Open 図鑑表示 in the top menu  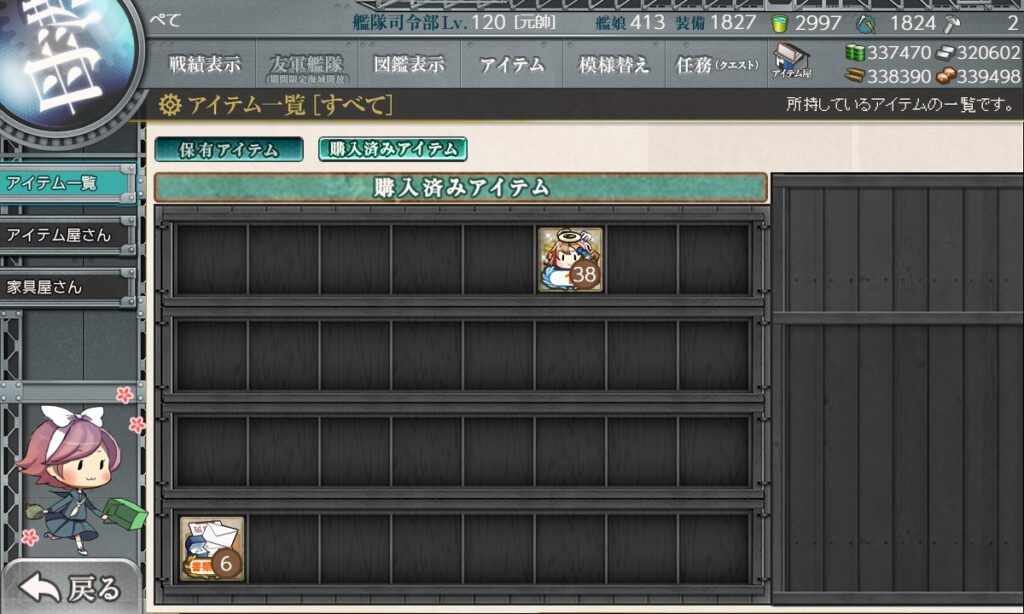click(x=409, y=65)
